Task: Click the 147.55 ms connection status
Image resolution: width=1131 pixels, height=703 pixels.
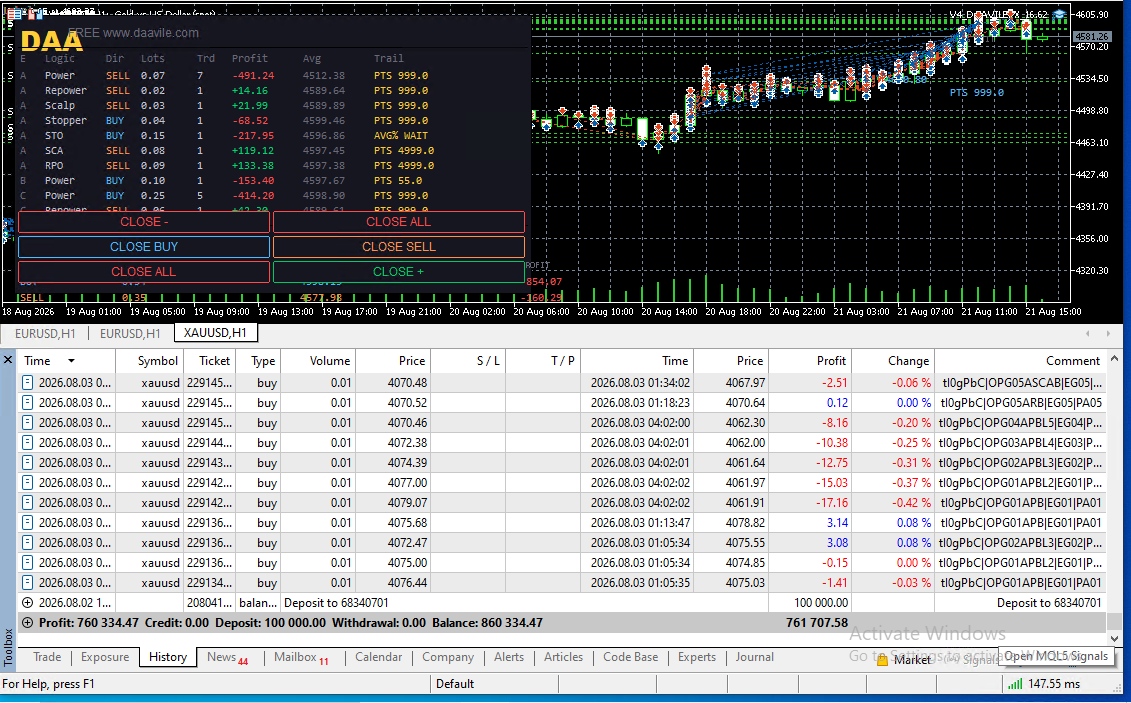Action: tap(1054, 684)
